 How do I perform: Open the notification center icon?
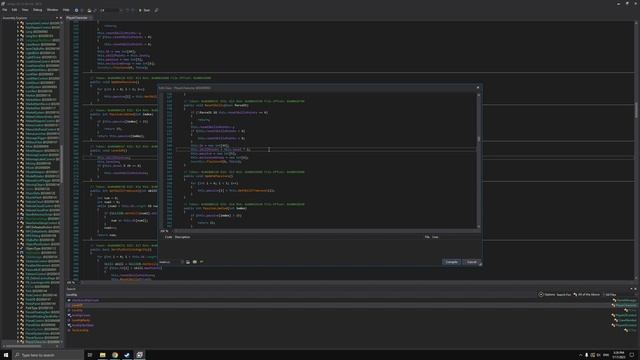pos(632,355)
